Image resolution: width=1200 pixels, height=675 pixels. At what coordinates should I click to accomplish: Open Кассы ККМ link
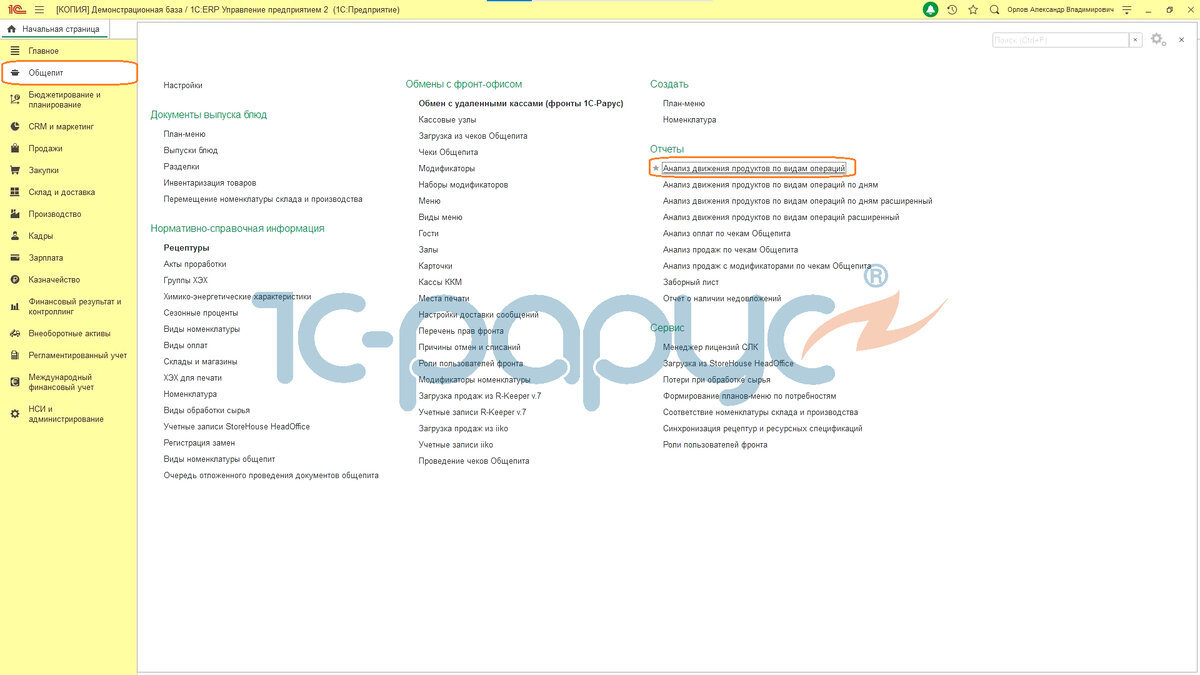pyautogui.click(x=441, y=282)
